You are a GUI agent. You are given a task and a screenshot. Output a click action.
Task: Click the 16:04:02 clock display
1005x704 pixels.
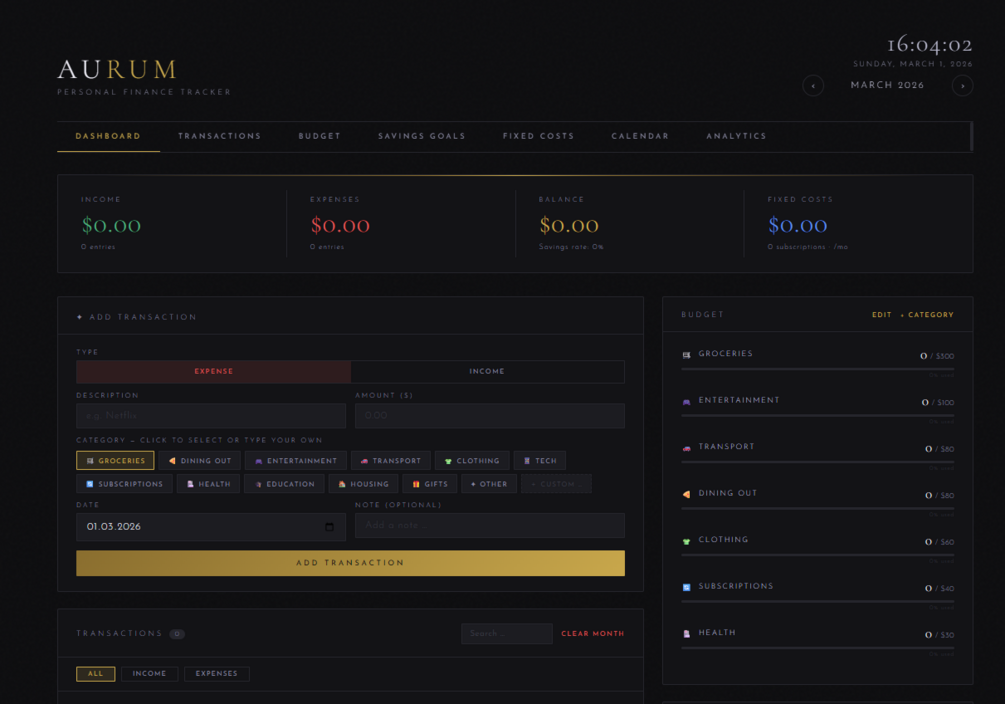(x=930, y=45)
